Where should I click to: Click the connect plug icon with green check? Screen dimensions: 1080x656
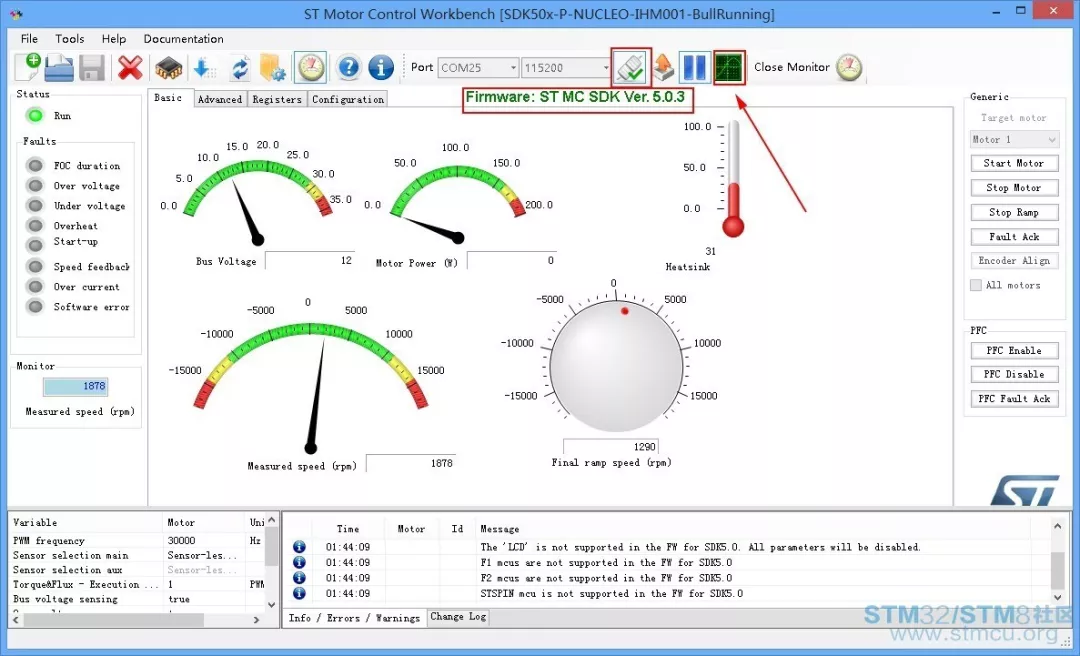pos(631,68)
